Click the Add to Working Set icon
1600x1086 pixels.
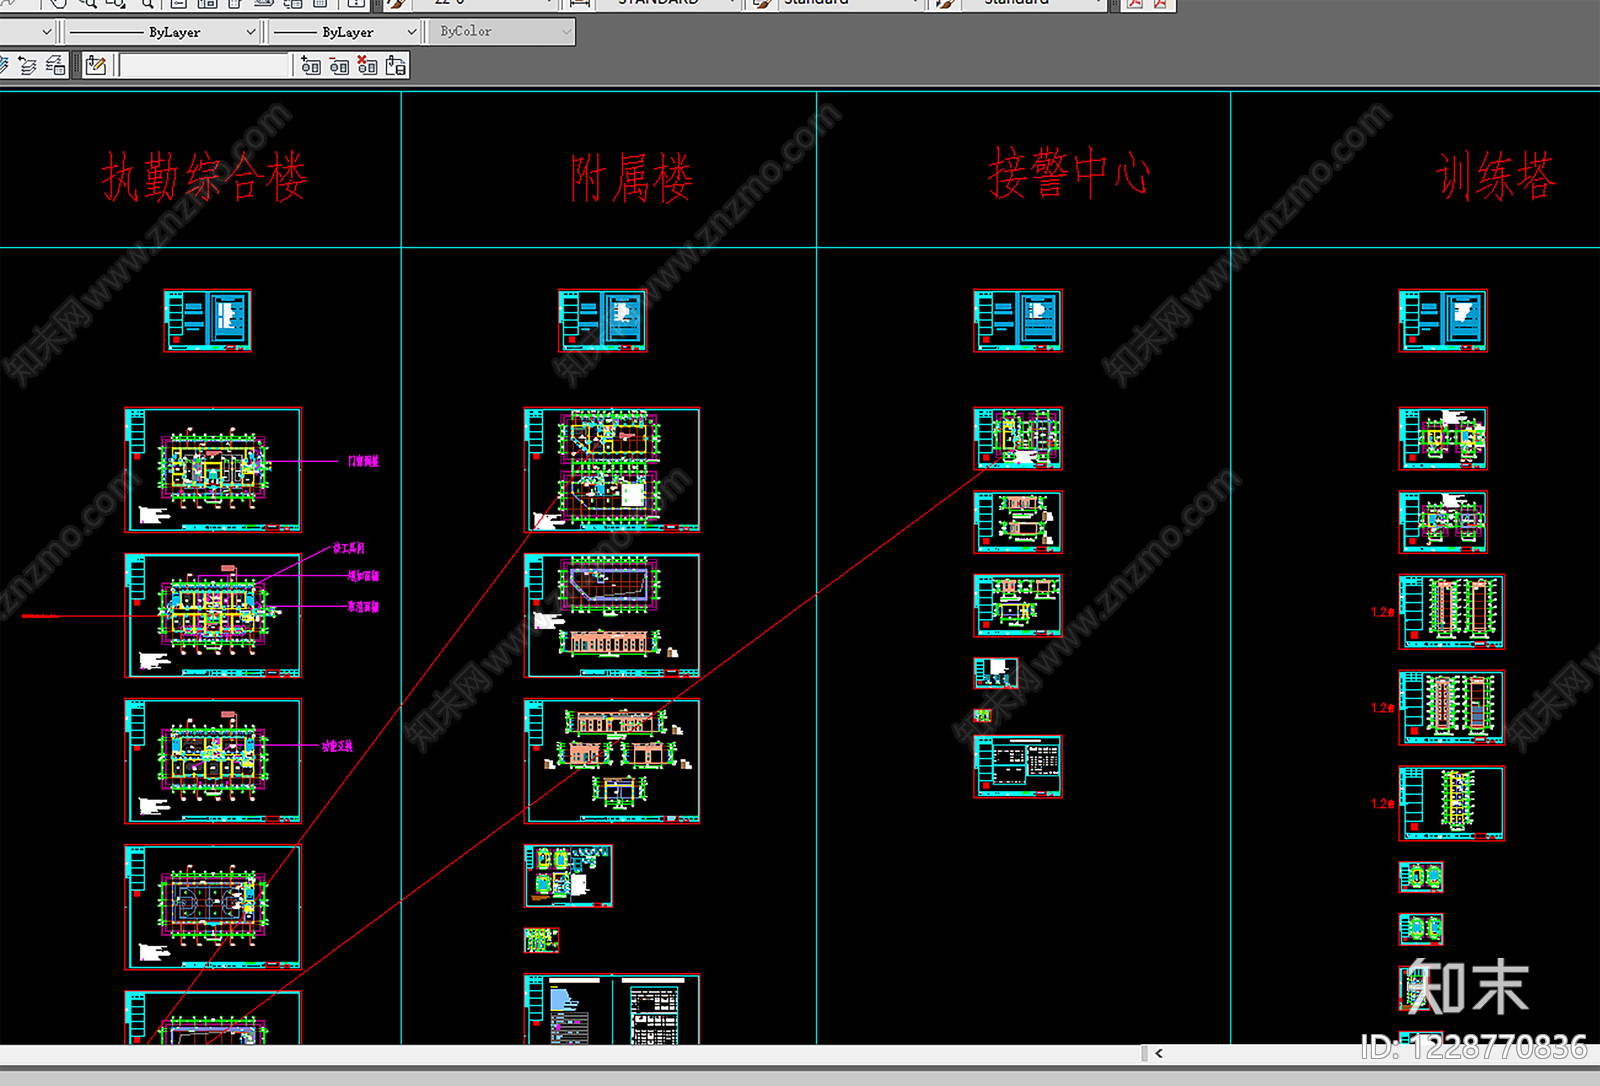[311, 66]
